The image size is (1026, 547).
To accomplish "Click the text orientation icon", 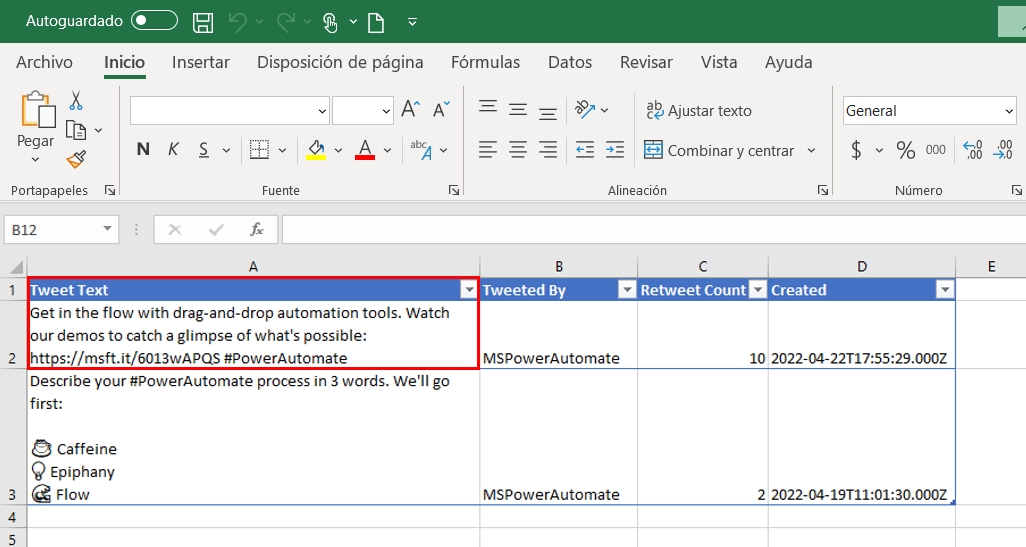I will coord(585,109).
